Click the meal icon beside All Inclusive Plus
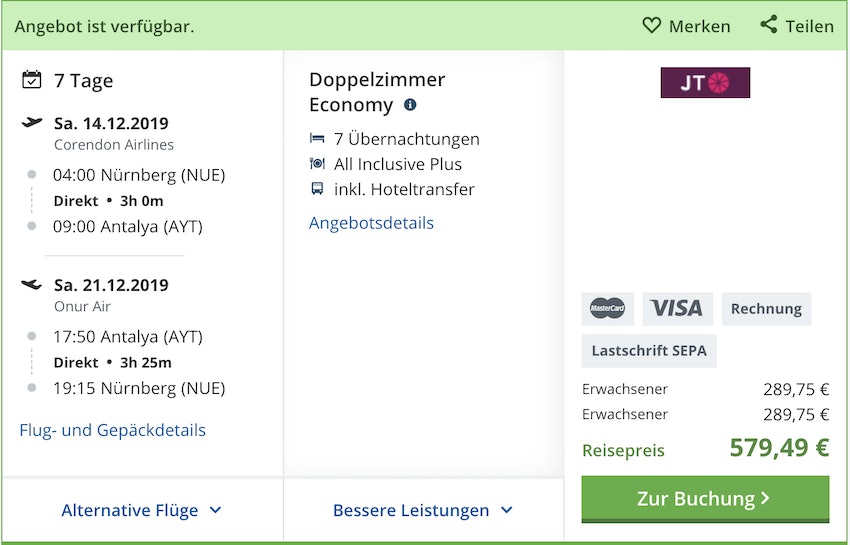The width and height of the screenshot is (850, 545). pos(317,164)
